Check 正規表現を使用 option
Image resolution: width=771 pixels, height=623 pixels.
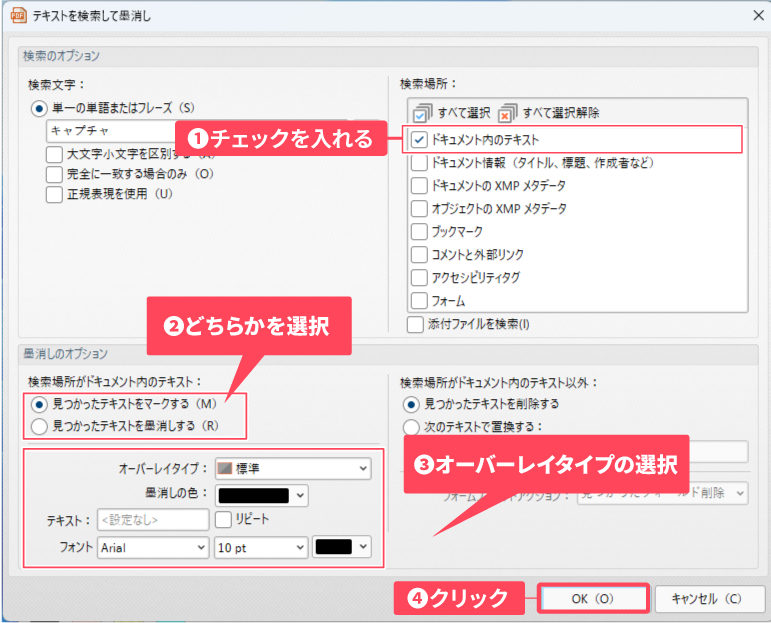55,194
